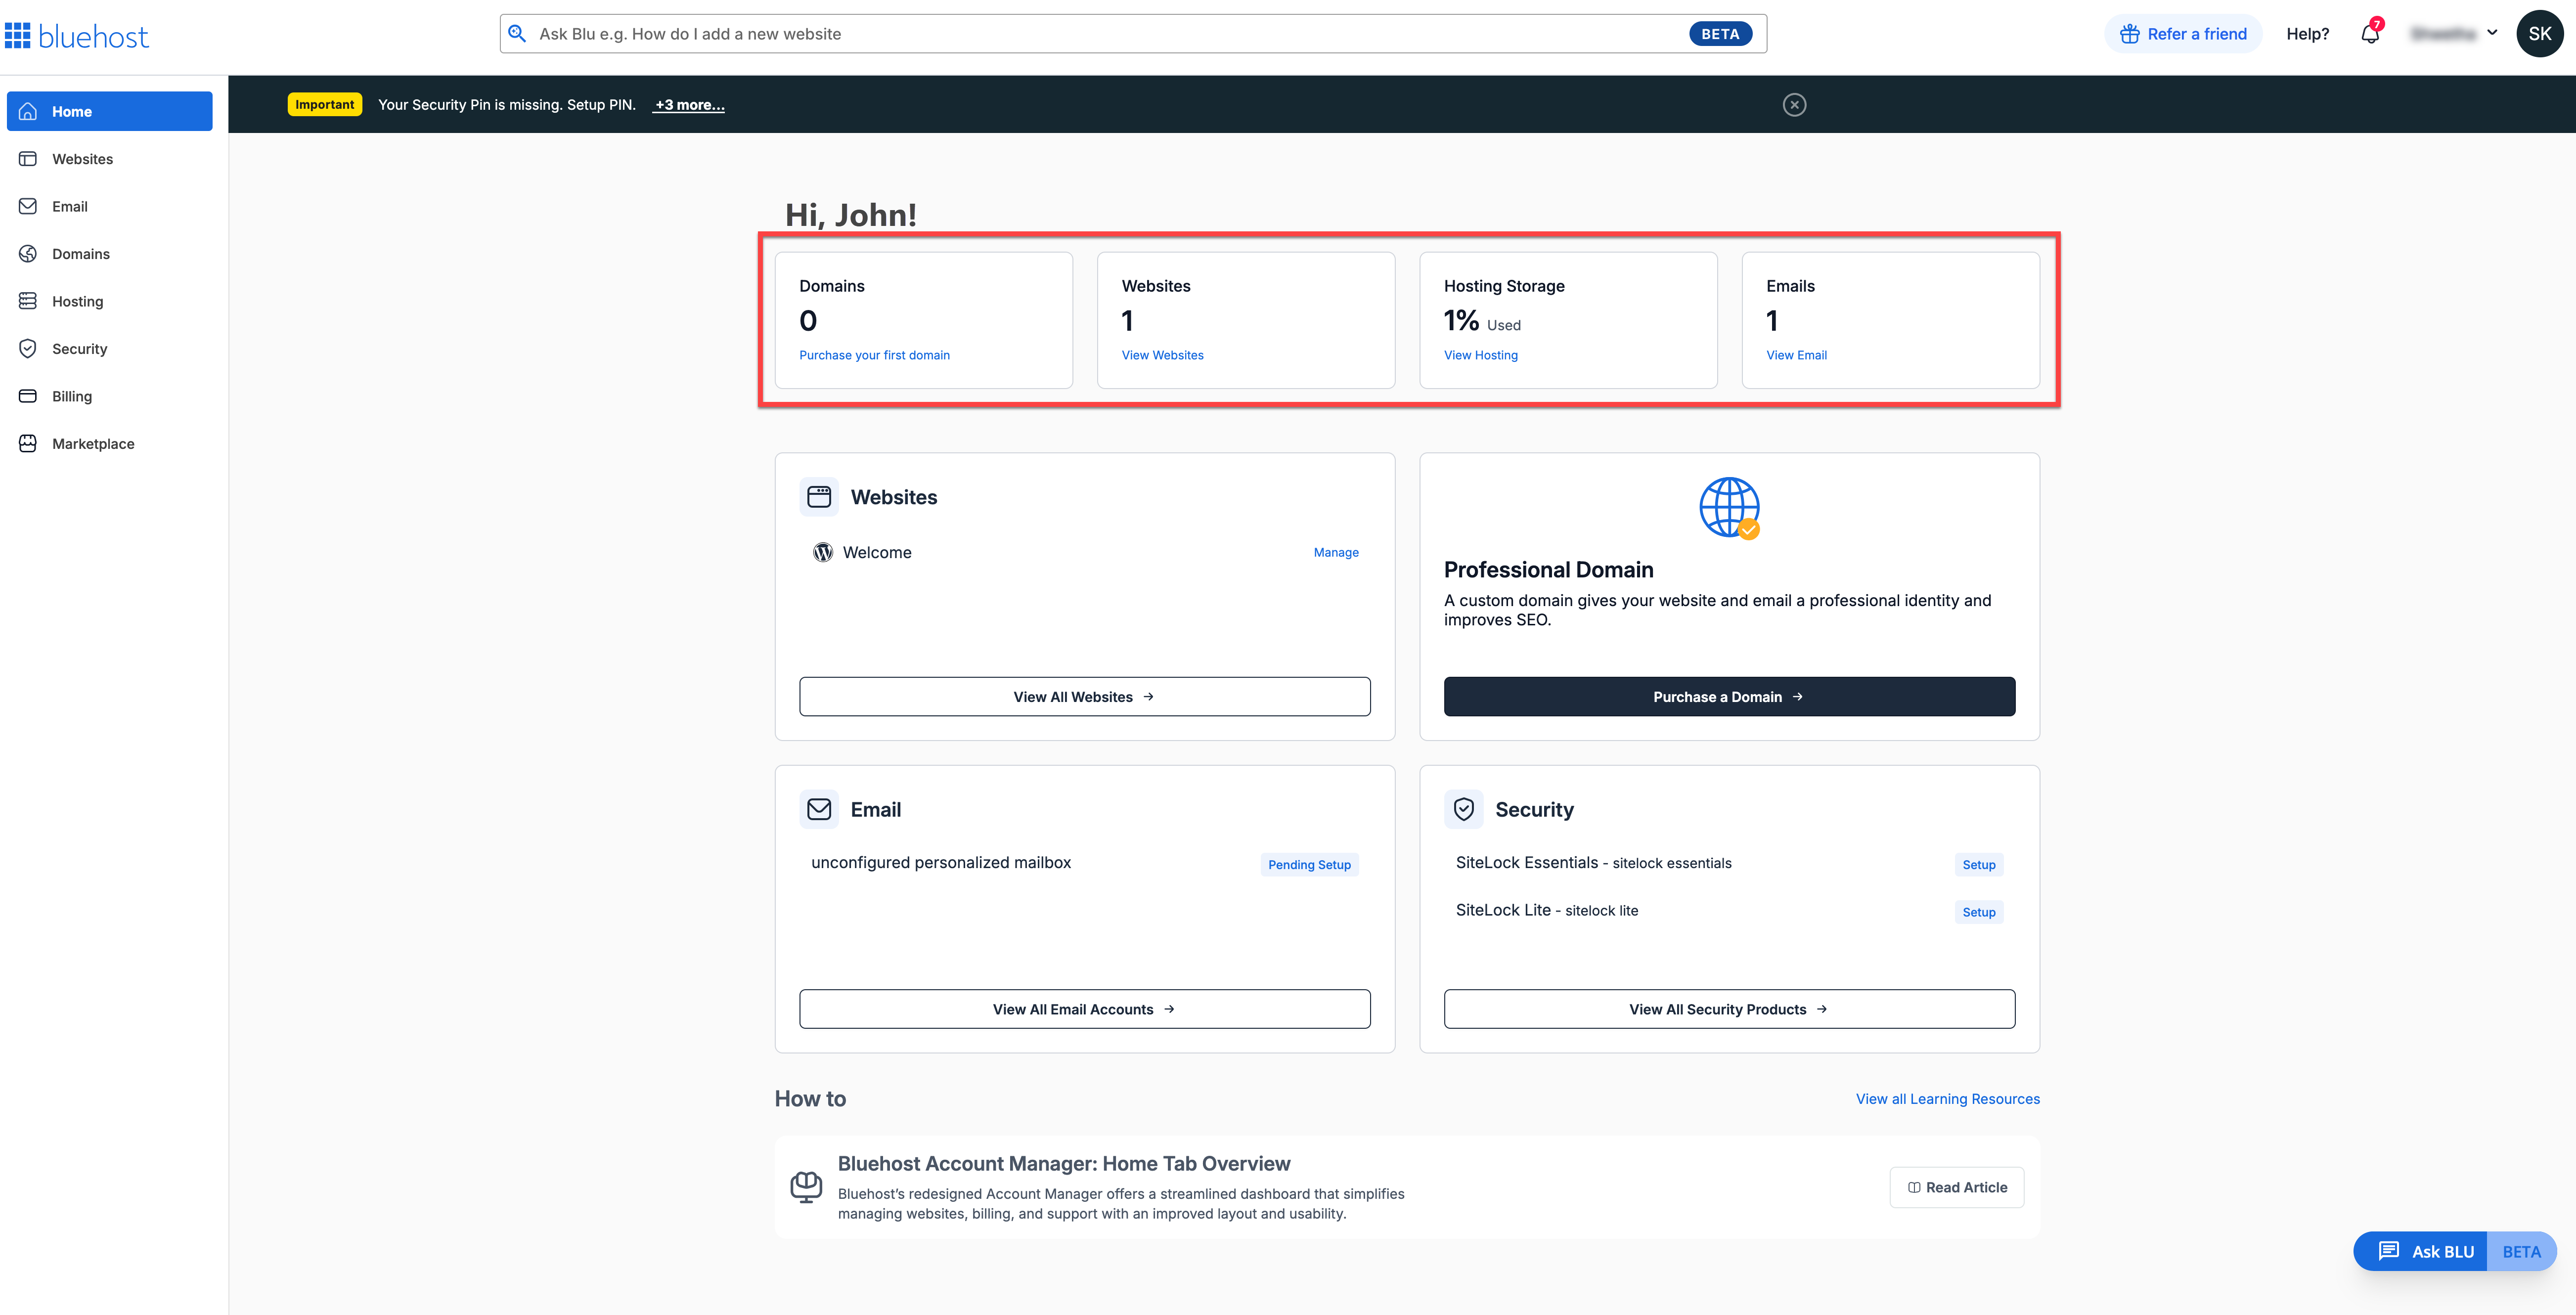Click the Bluehost logo
2576x1315 pixels.
click(78, 35)
